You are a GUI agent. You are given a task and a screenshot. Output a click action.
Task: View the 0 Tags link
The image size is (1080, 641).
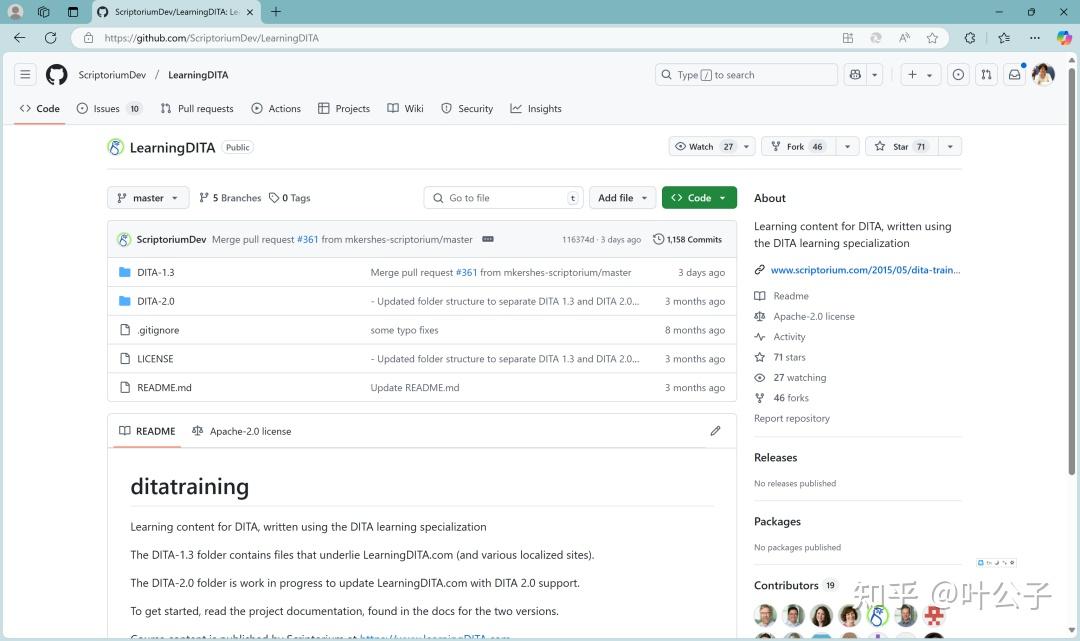(289, 198)
